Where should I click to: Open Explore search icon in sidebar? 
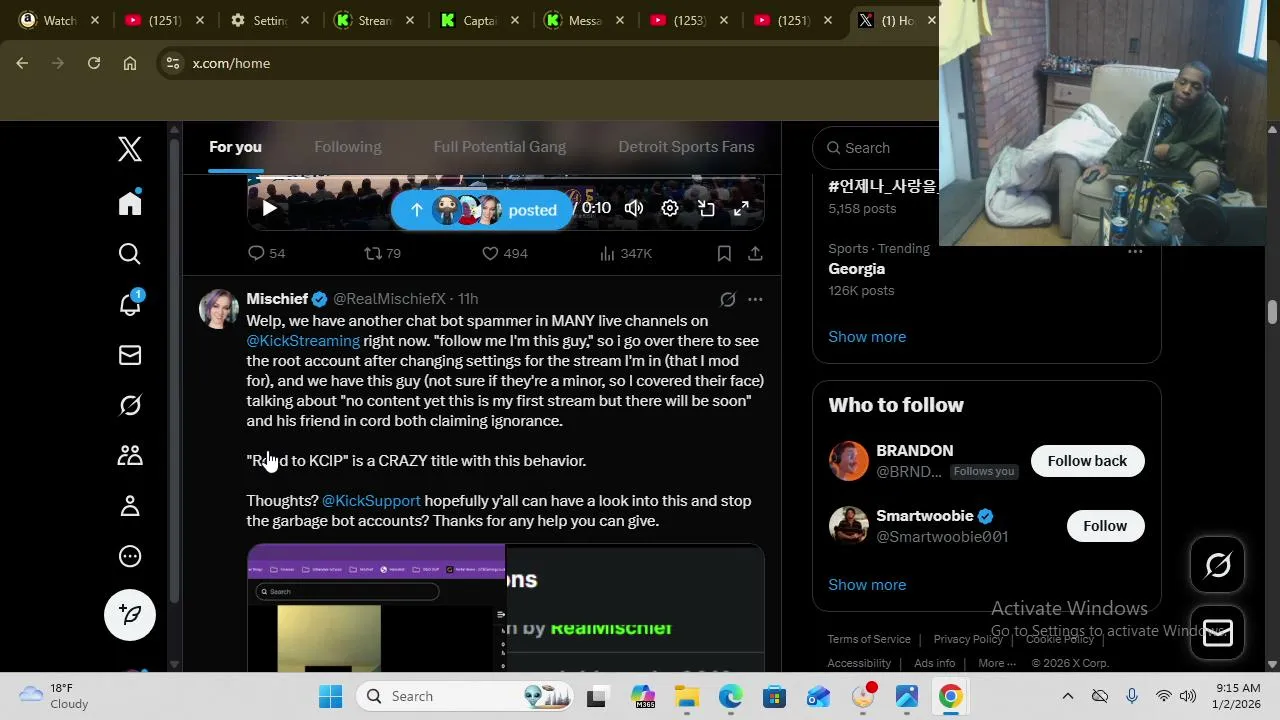coord(130,254)
